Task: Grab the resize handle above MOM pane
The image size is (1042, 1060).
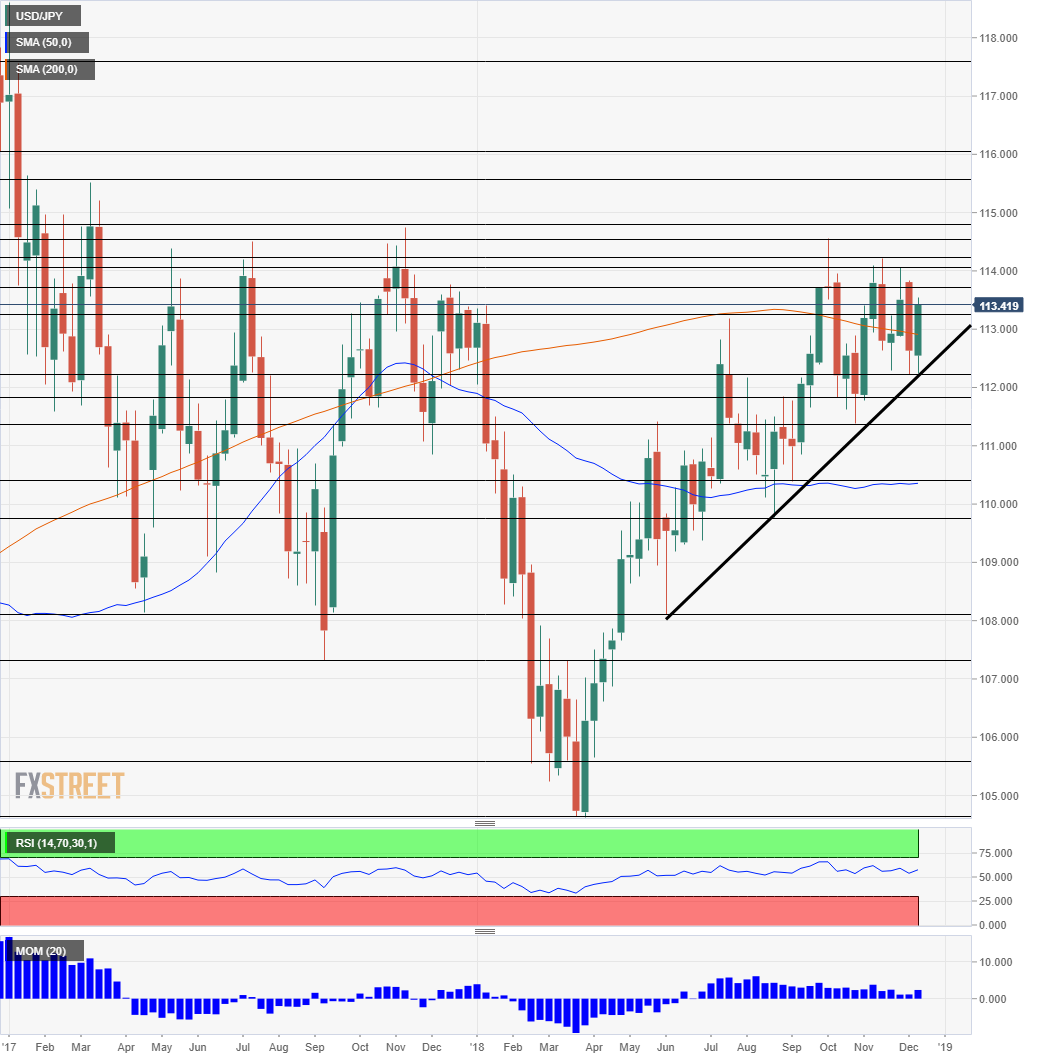Action: (x=485, y=931)
